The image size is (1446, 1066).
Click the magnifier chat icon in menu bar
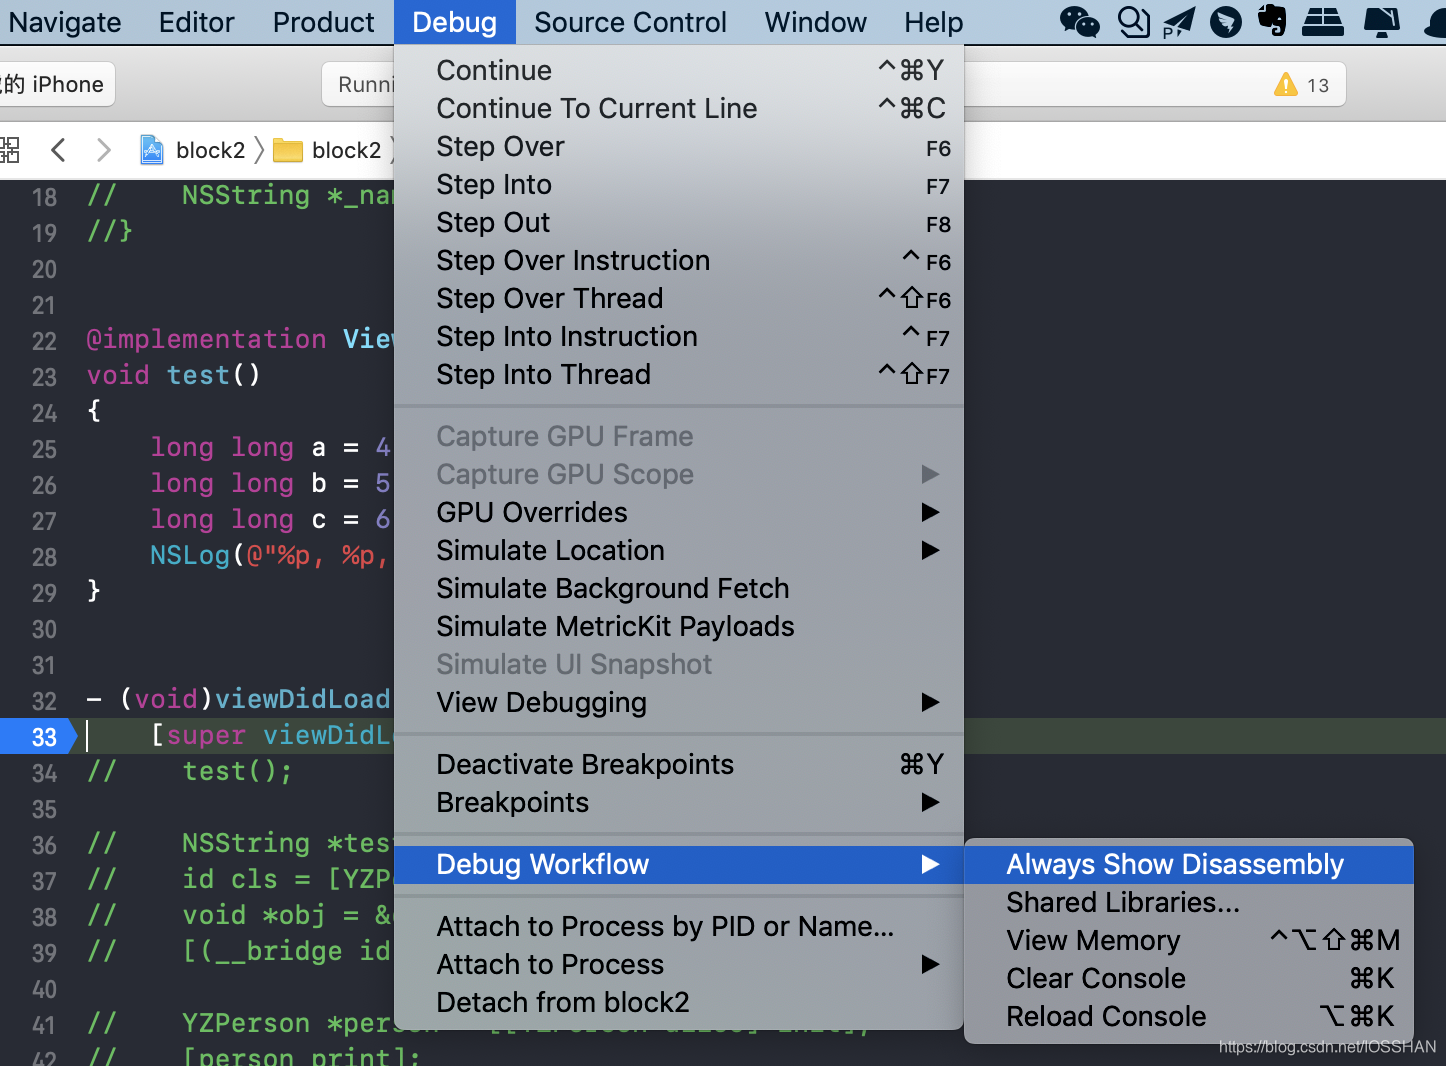point(1133,21)
